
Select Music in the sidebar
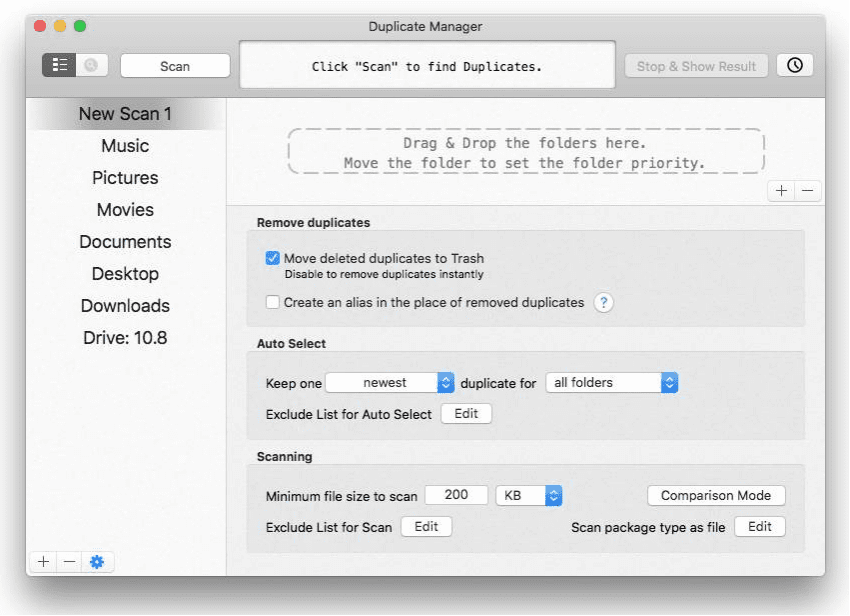point(125,146)
